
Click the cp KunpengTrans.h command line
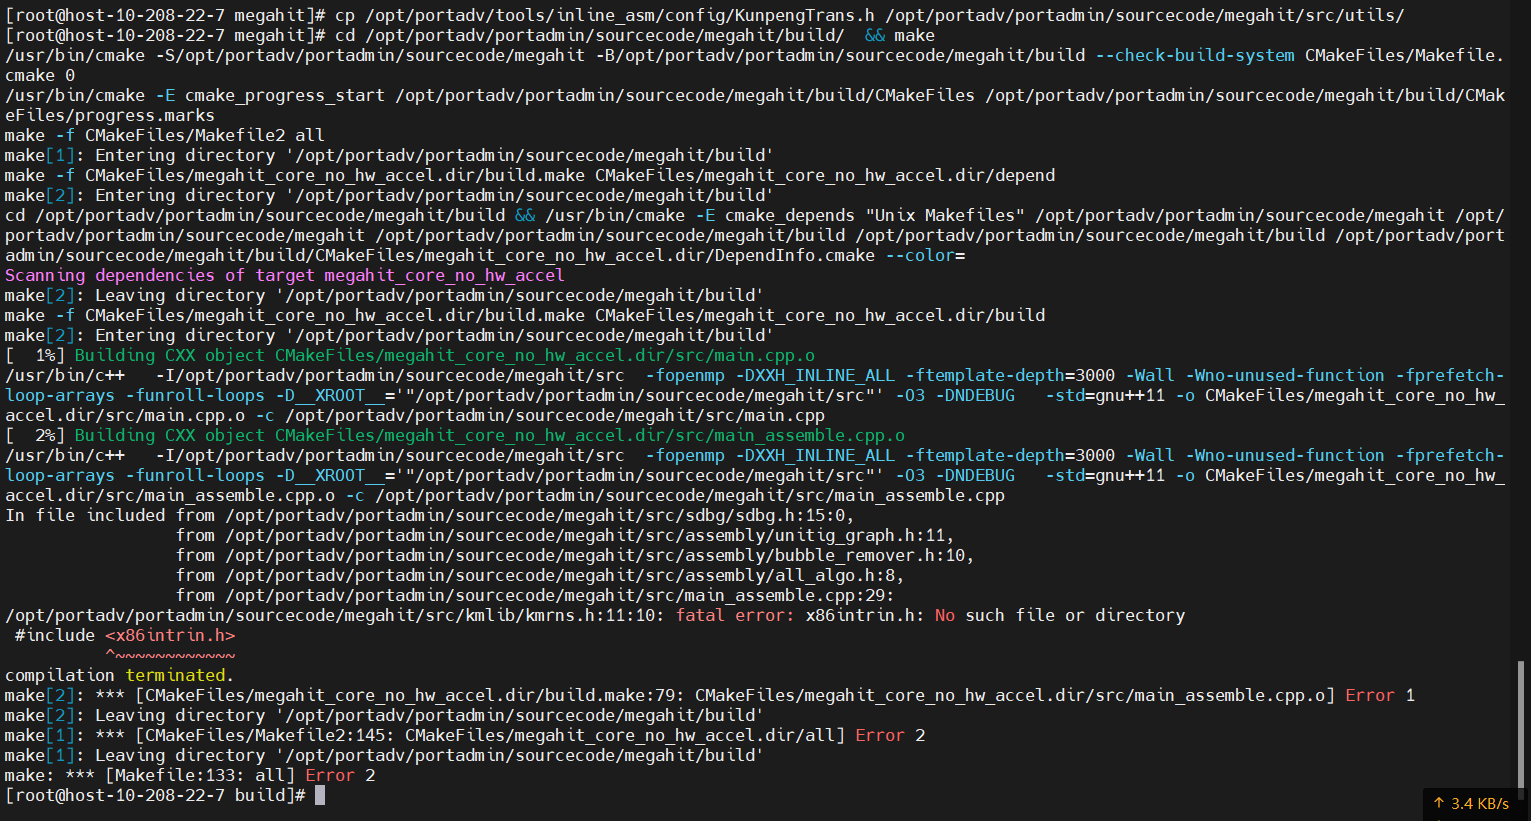pyautogui.click(x=705, y=15)
